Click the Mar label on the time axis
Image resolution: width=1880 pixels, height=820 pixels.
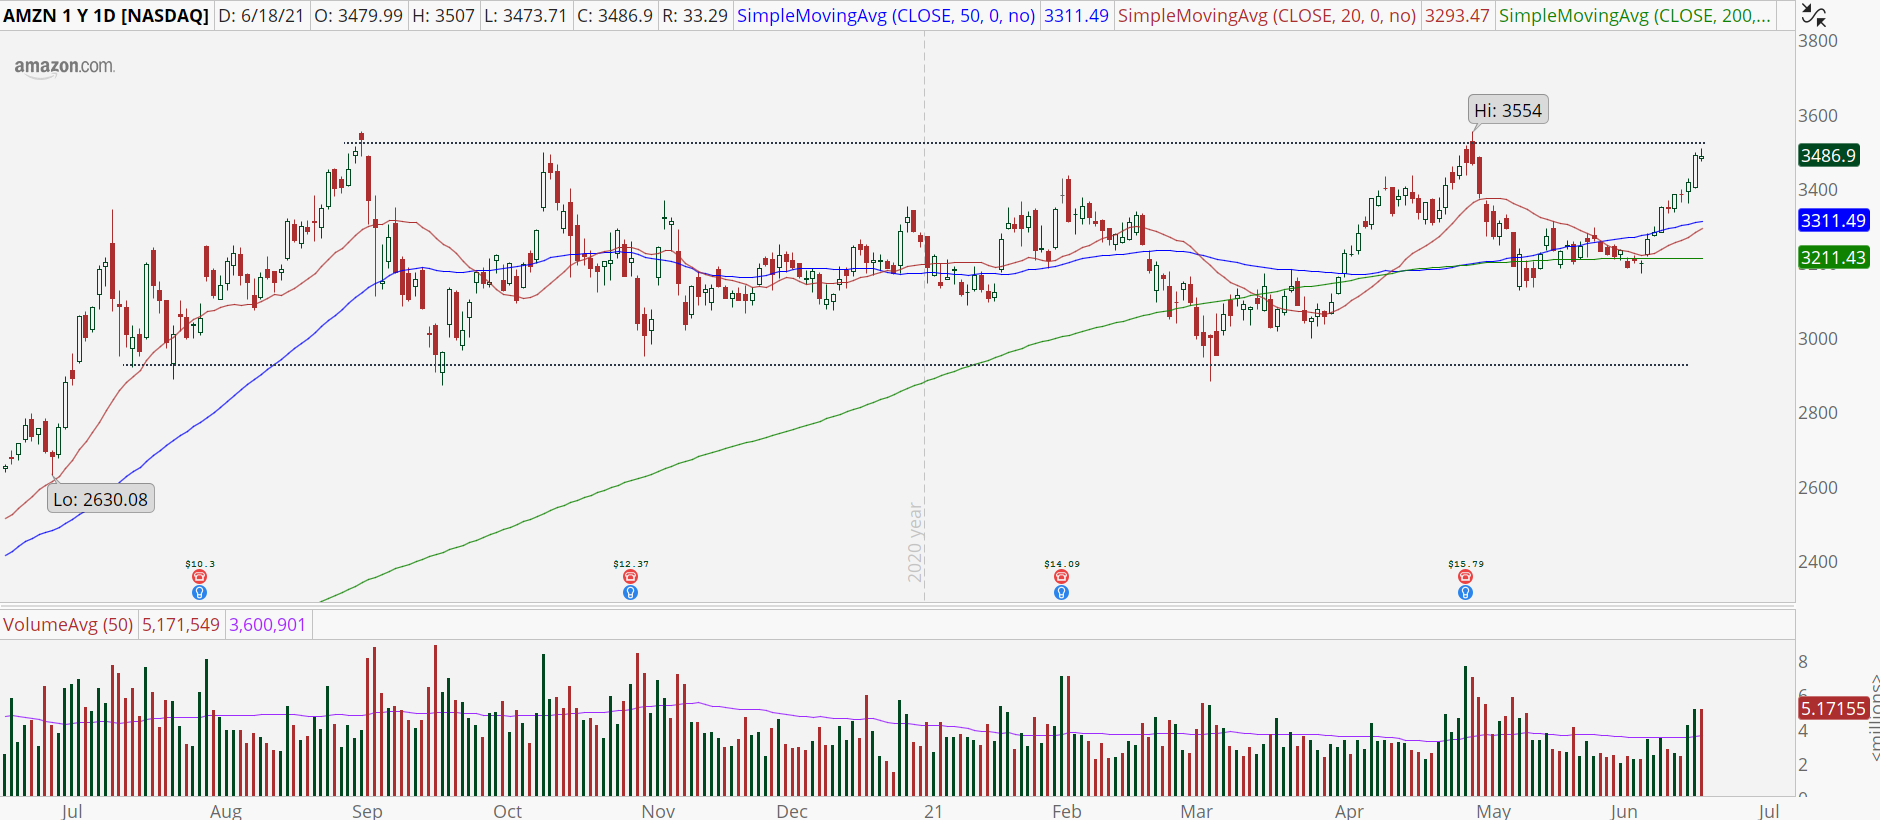click(1196, 811)
